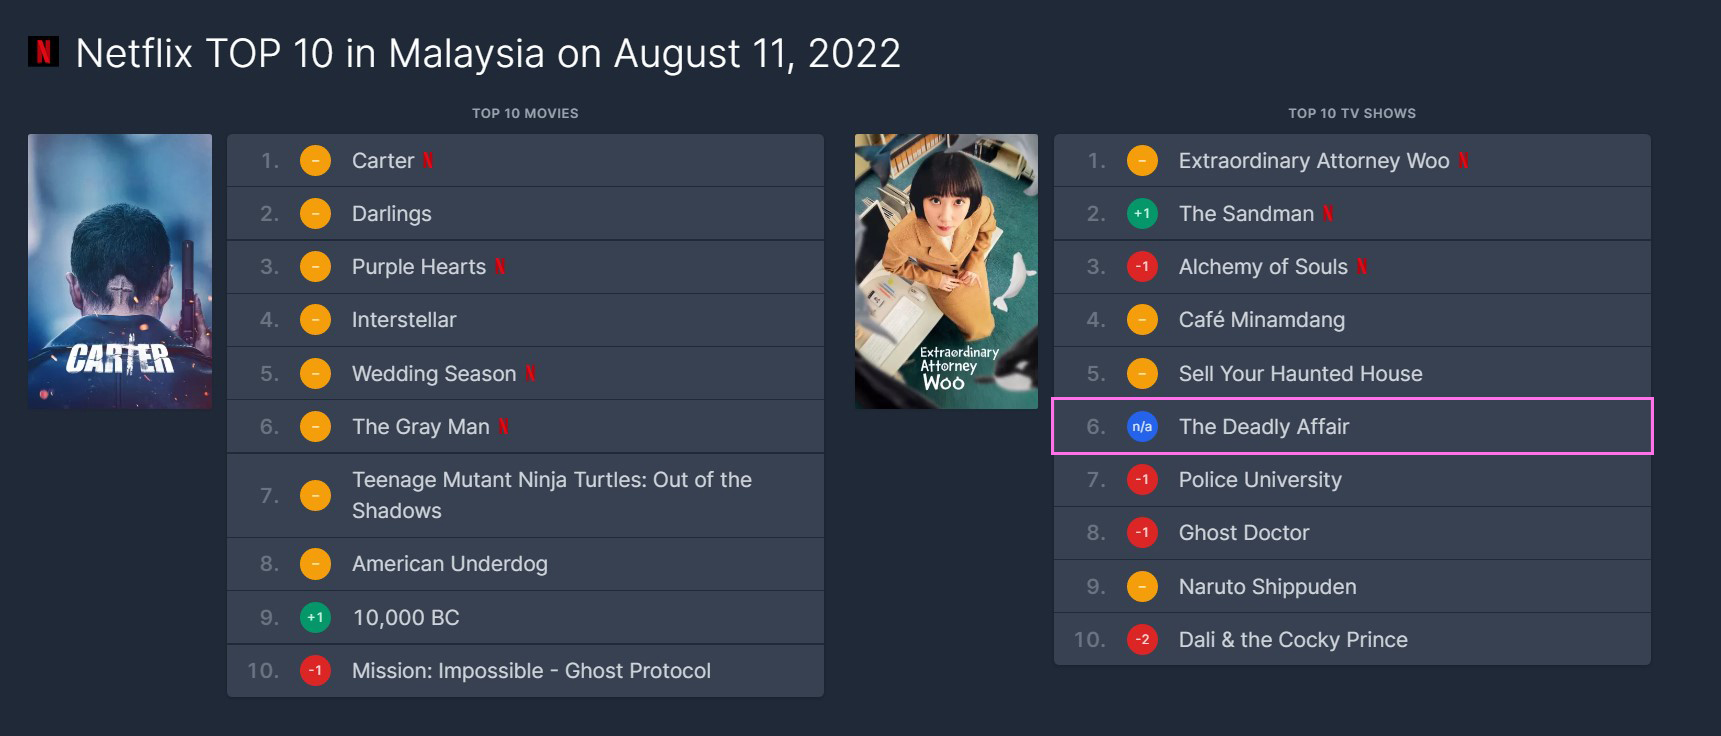Open Sell Your Haunted House show link

[1301, 373]
